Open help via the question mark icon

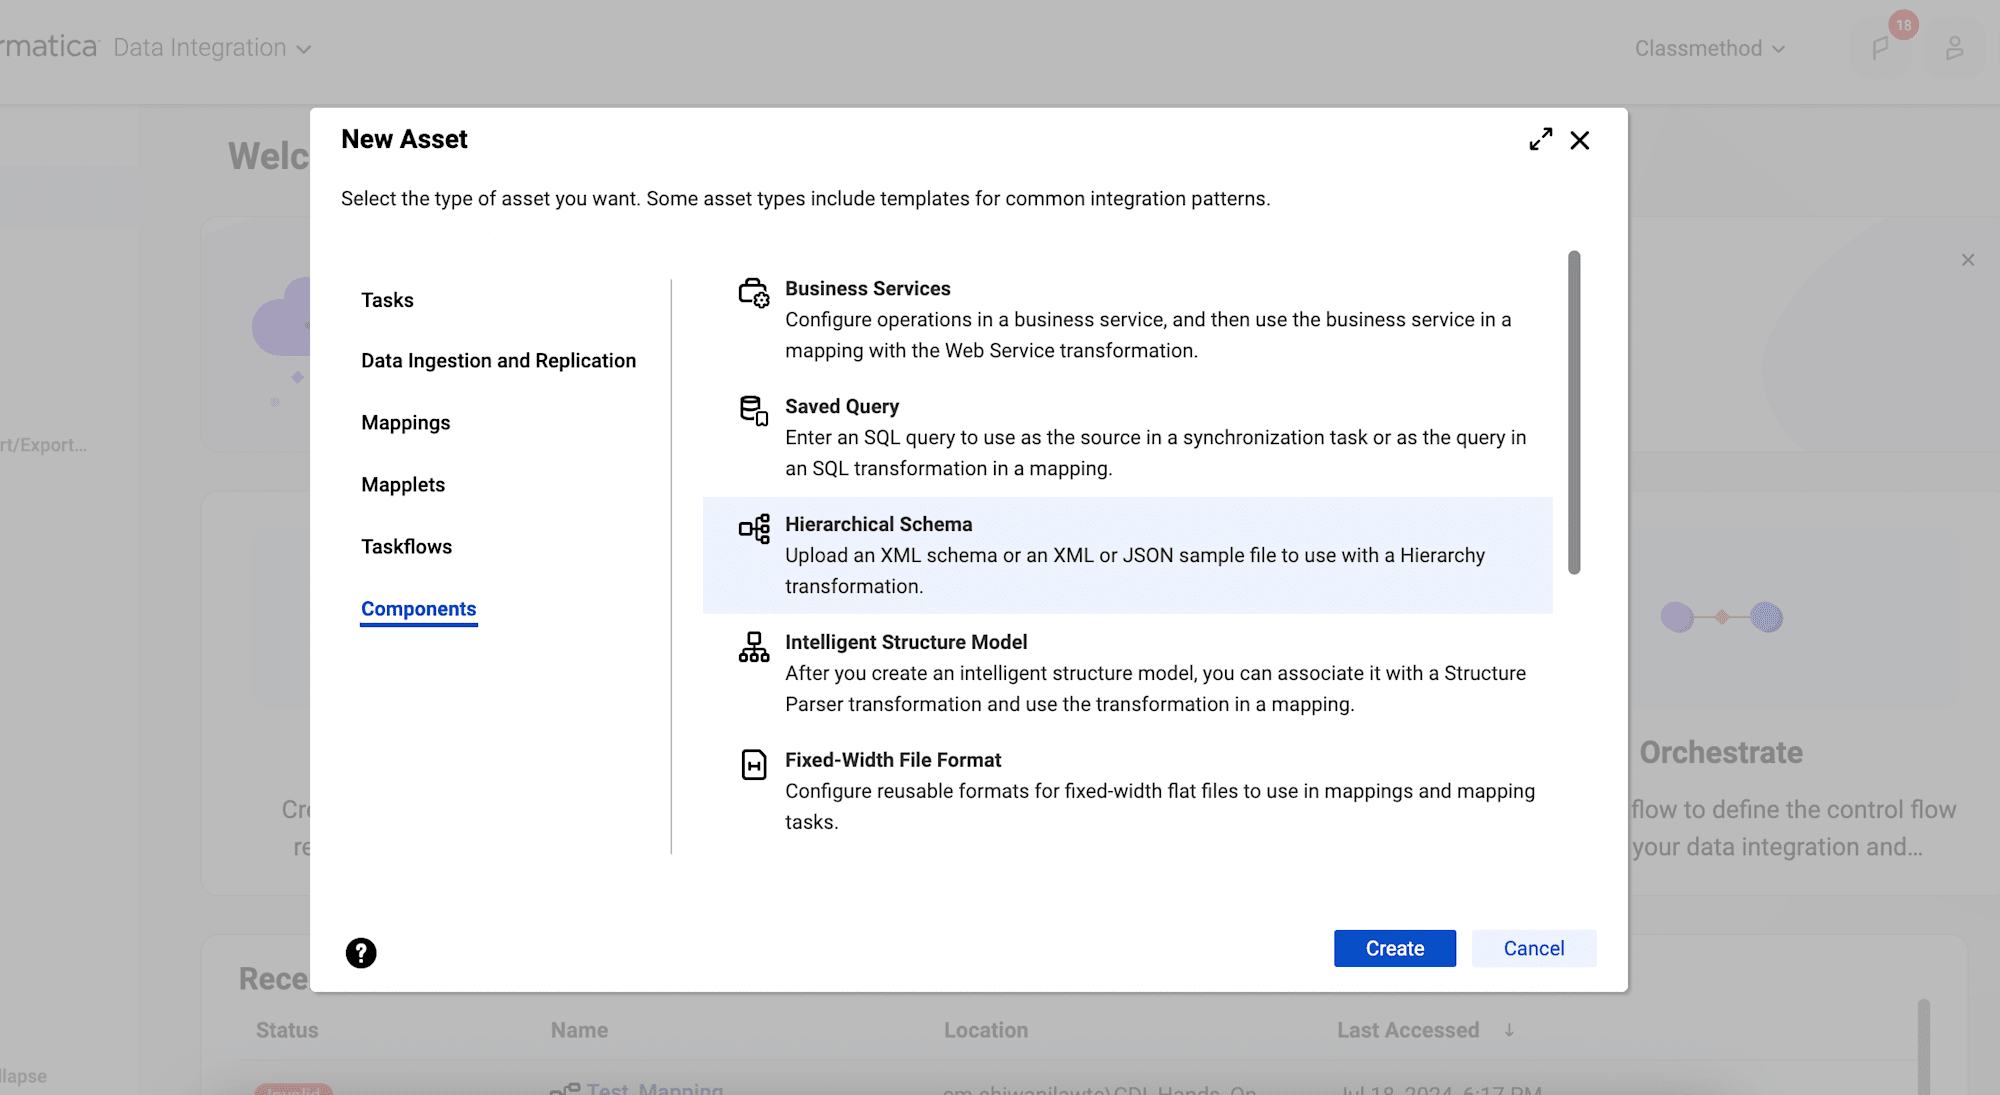pos(361,953)
